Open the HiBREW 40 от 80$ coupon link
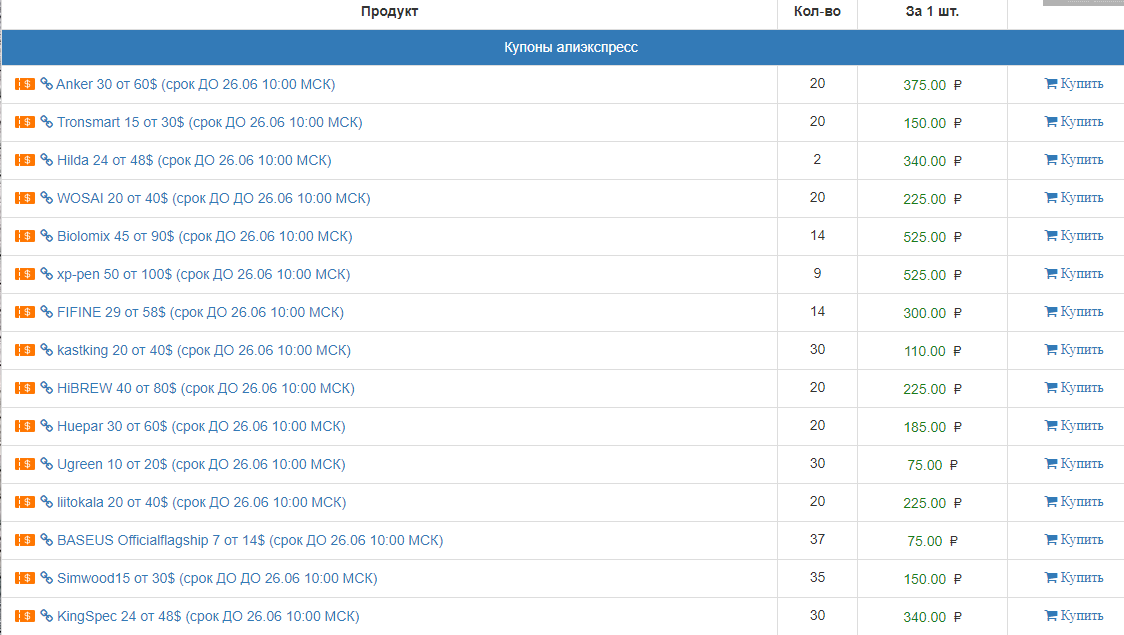1124x635 pixels. [x=206, y=388]
